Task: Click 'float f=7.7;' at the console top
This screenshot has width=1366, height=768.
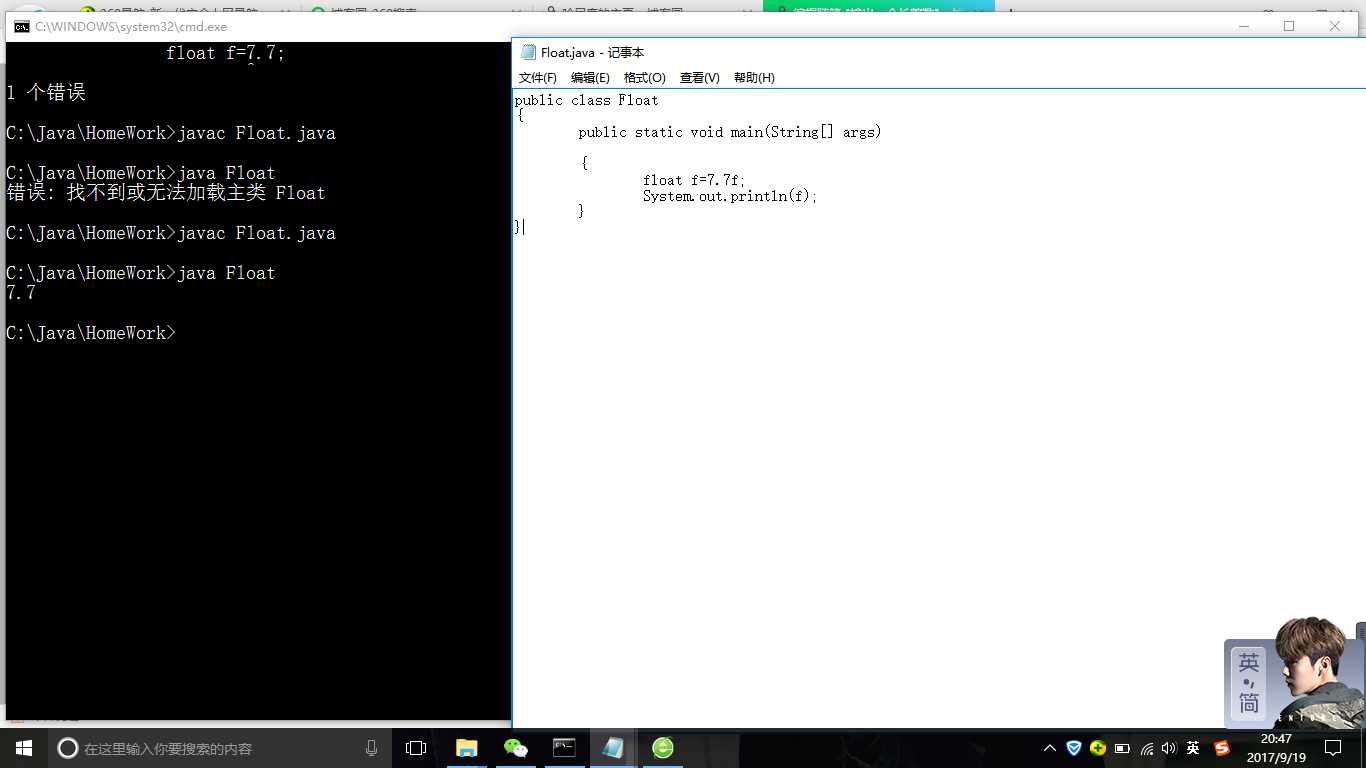Action: click(x=226, y=53)
